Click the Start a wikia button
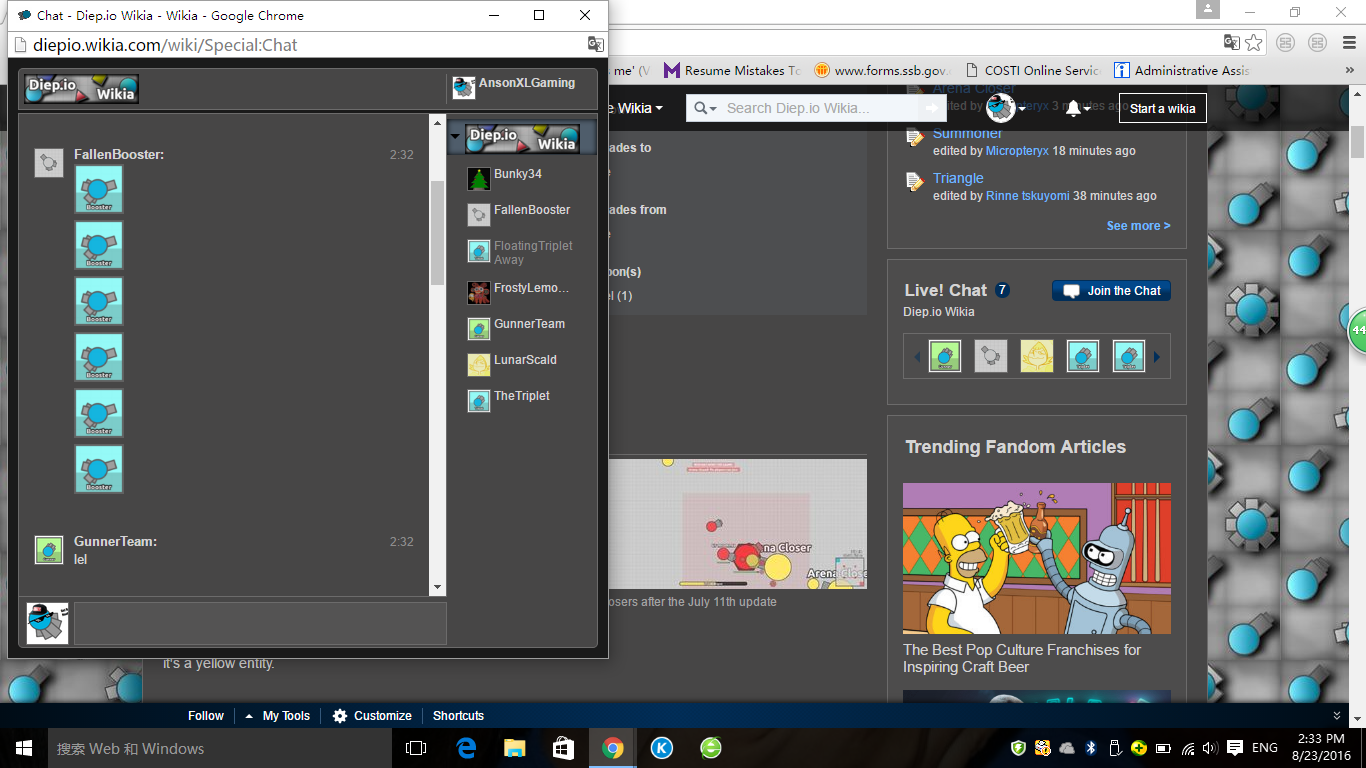The image size is (1366, 768). (1162, 108)
